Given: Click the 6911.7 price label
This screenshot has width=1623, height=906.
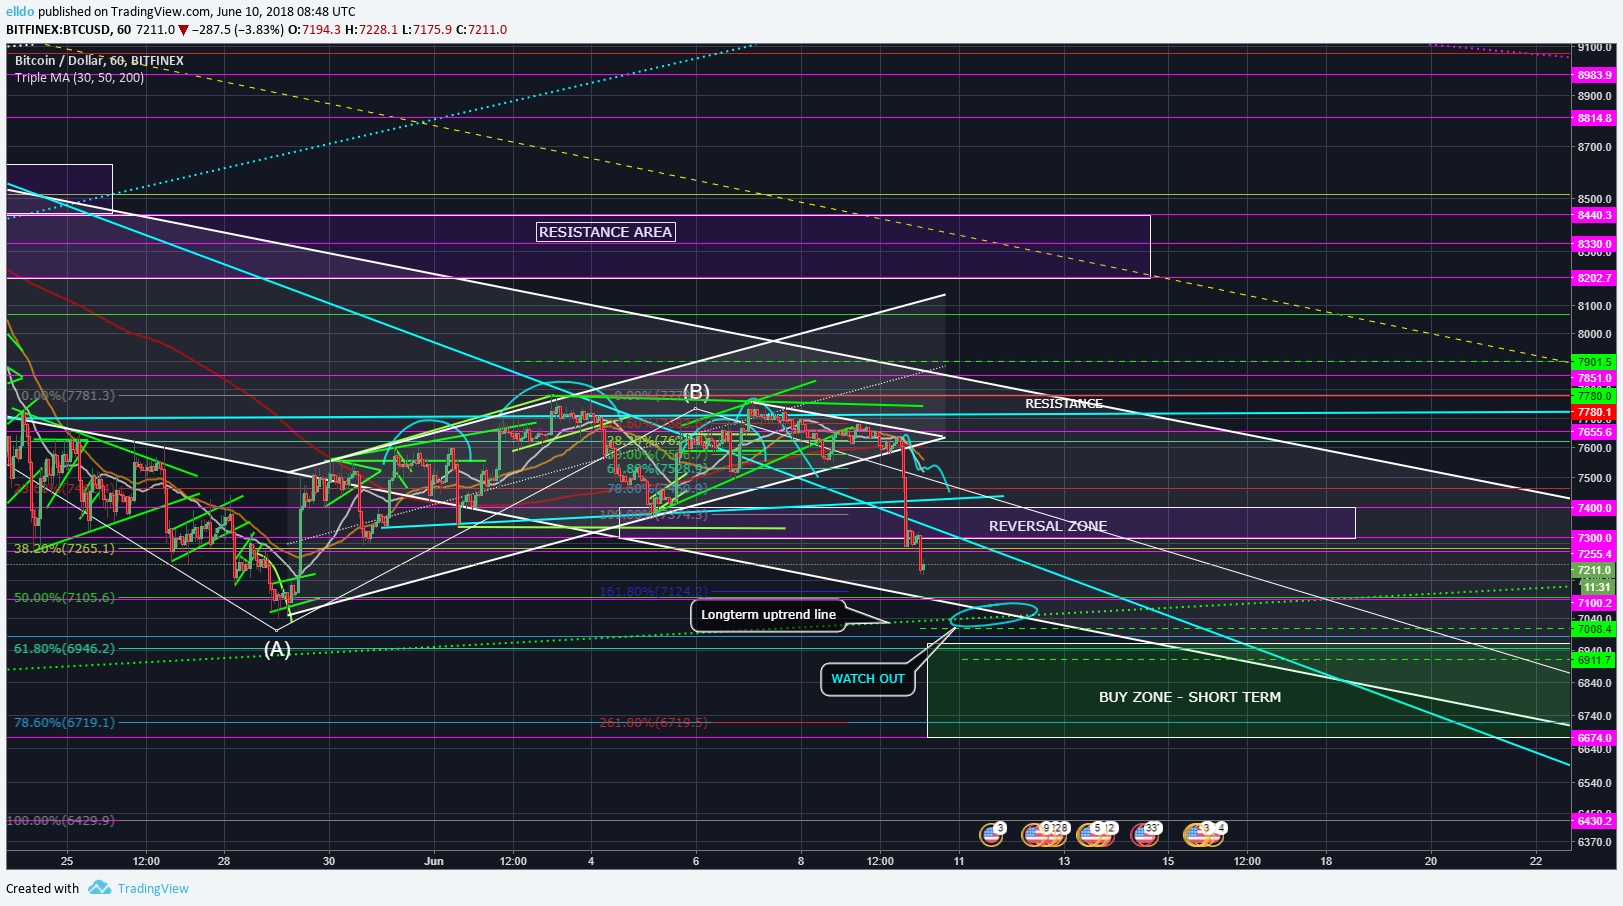Looking at the screenshot, I should click(1594, 660).
